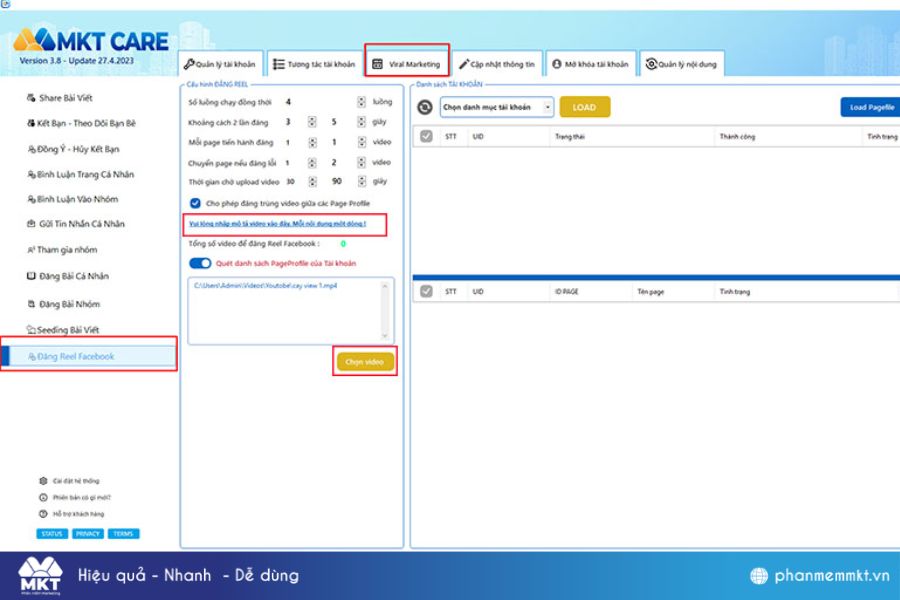
Task: Toggle Quét danh sách PageProfile switch off
Action: (x=200, y=263)
